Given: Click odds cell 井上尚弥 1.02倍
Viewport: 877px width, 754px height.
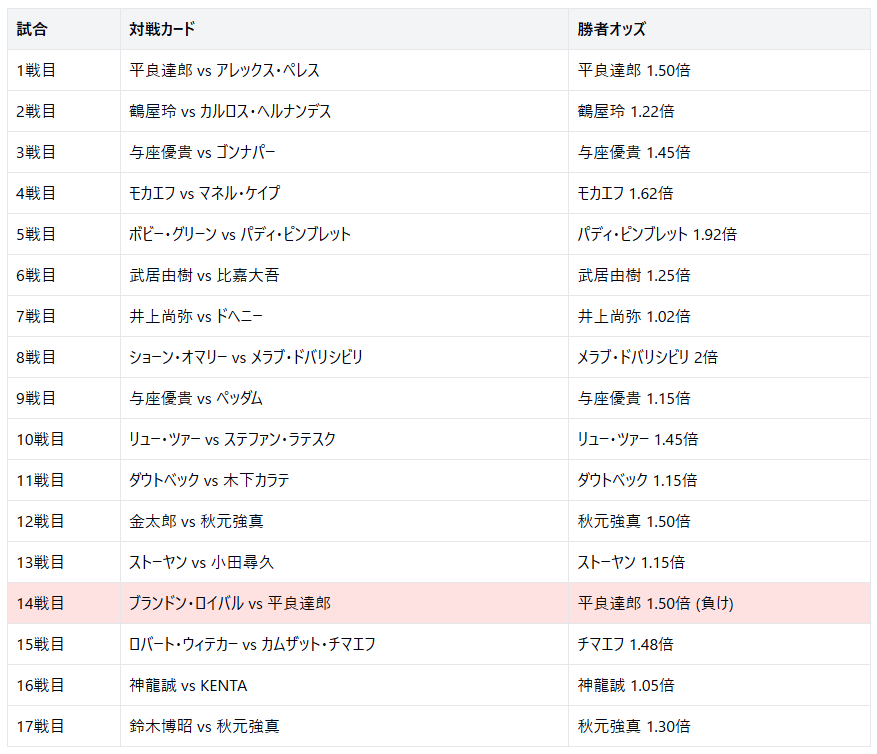Looking at the screenshot, I should [633, 316].
